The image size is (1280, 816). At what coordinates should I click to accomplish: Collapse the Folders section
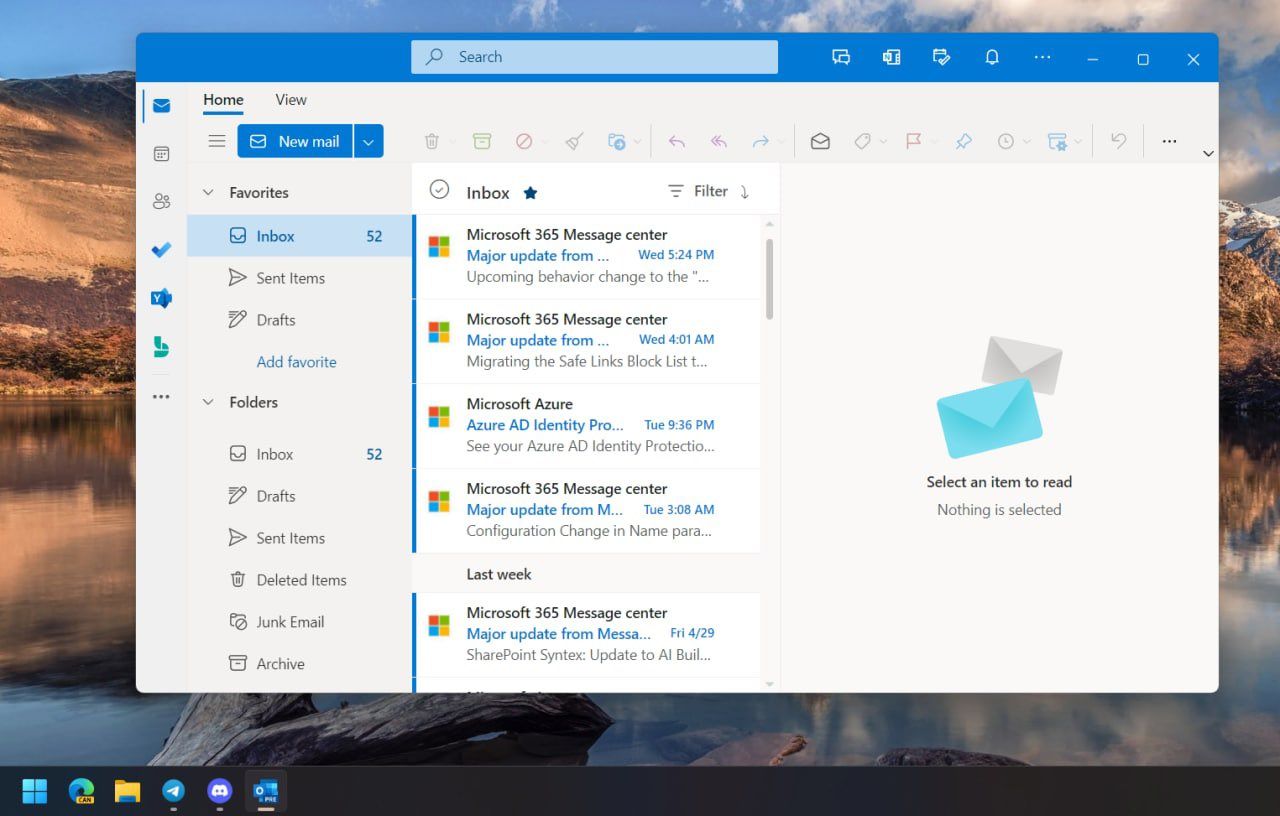[x=208, y=402]
